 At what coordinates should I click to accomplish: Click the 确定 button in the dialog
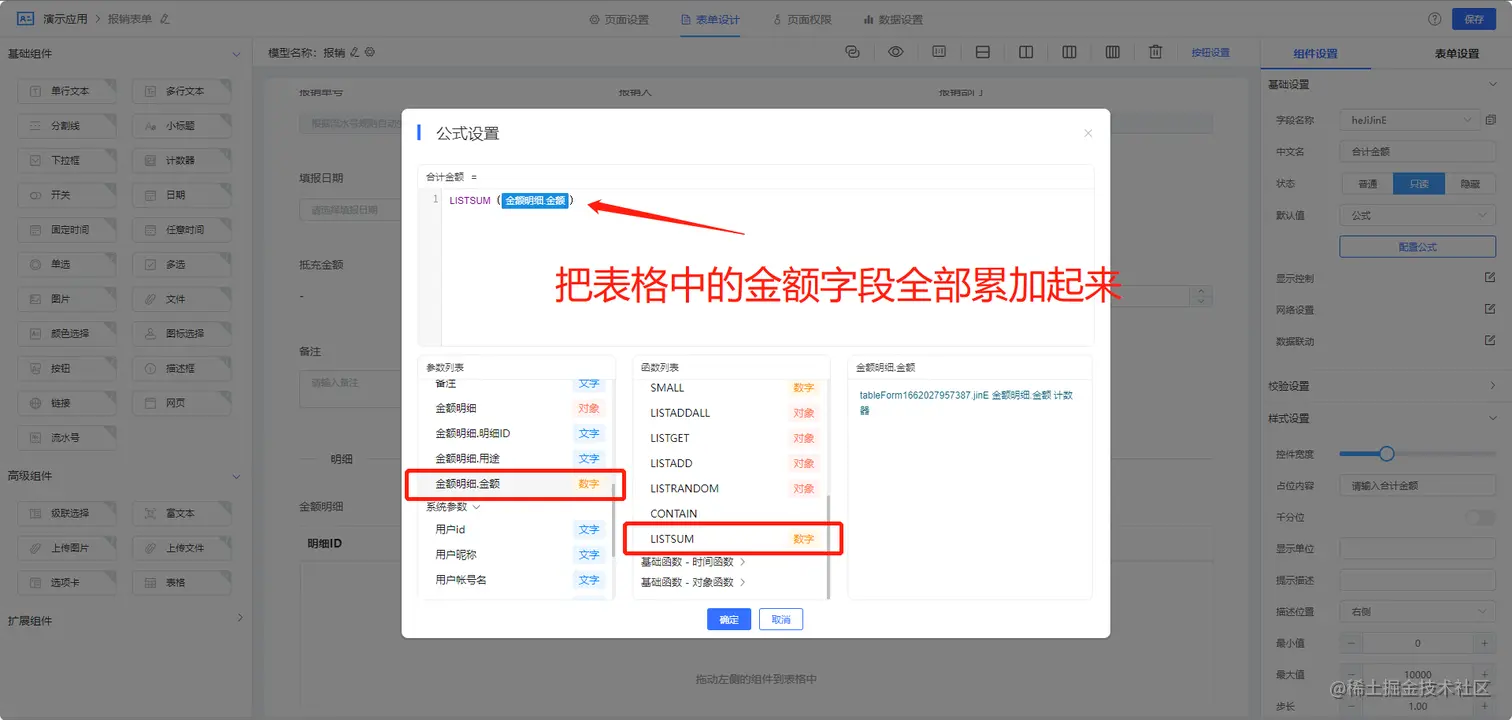click(729, 620)
